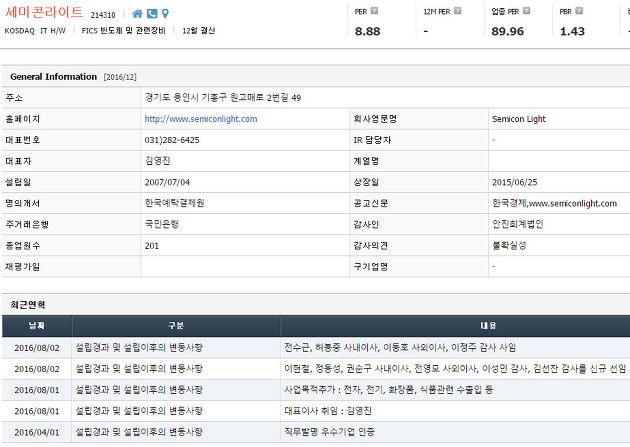Open the info icon beside PER
Screen dimensions: 630x447
pos(374,11)
